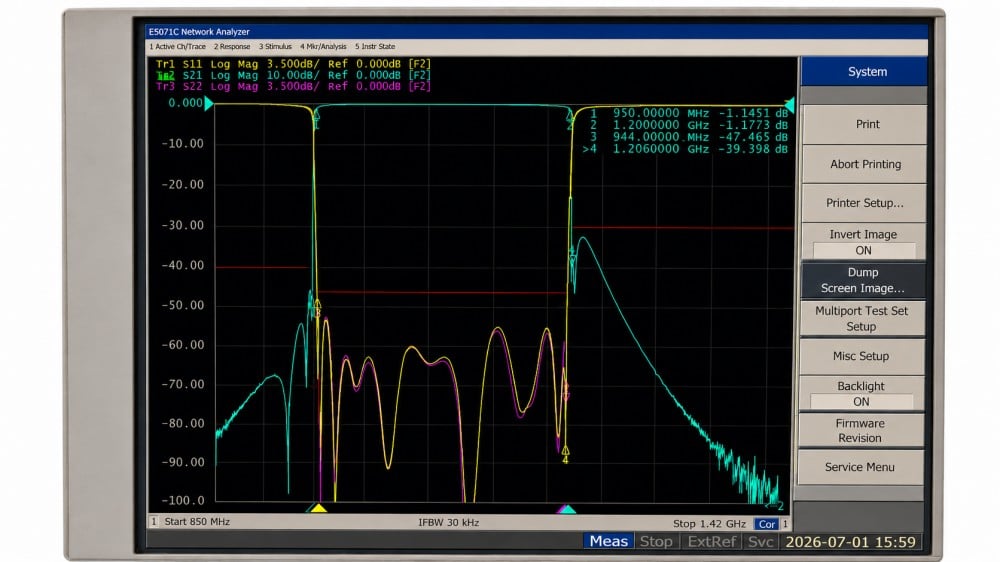
Task: Click the E5071C Network Analyzer title bar
Action: tap(536, 31)
